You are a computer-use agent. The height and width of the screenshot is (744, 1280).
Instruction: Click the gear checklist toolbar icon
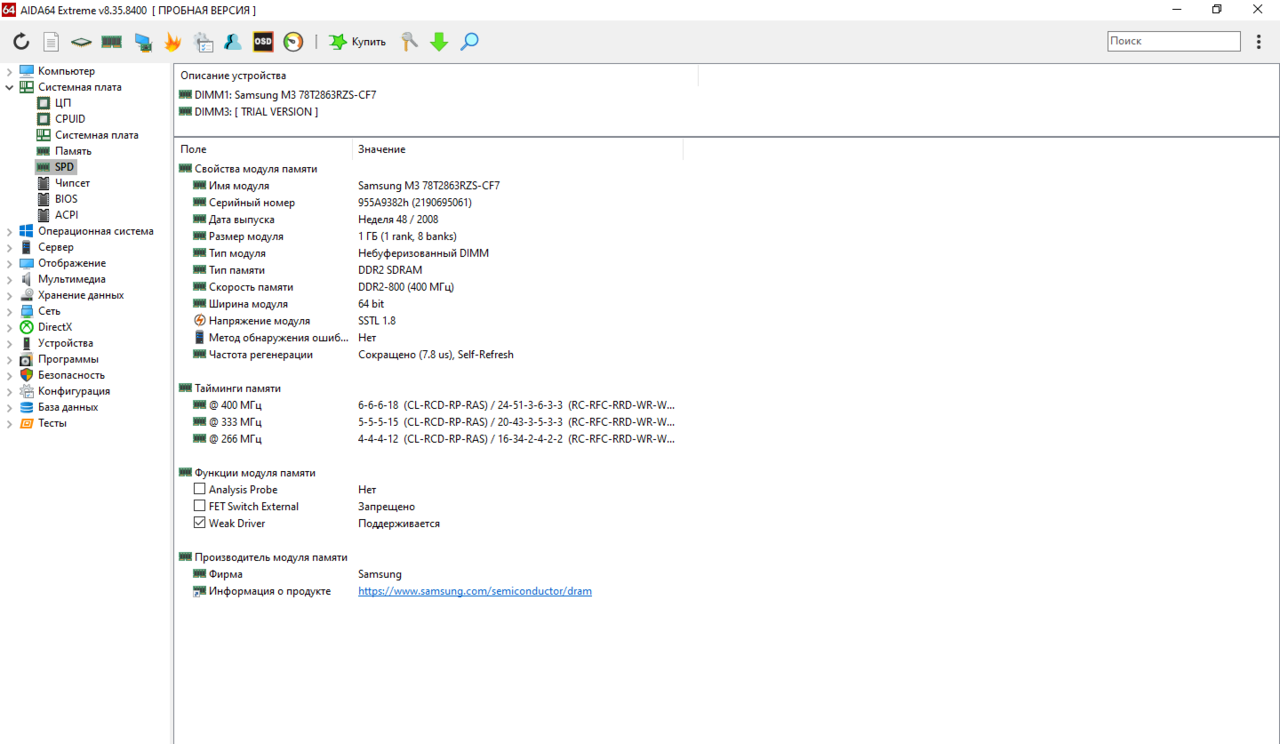click(x=203, y=42)
